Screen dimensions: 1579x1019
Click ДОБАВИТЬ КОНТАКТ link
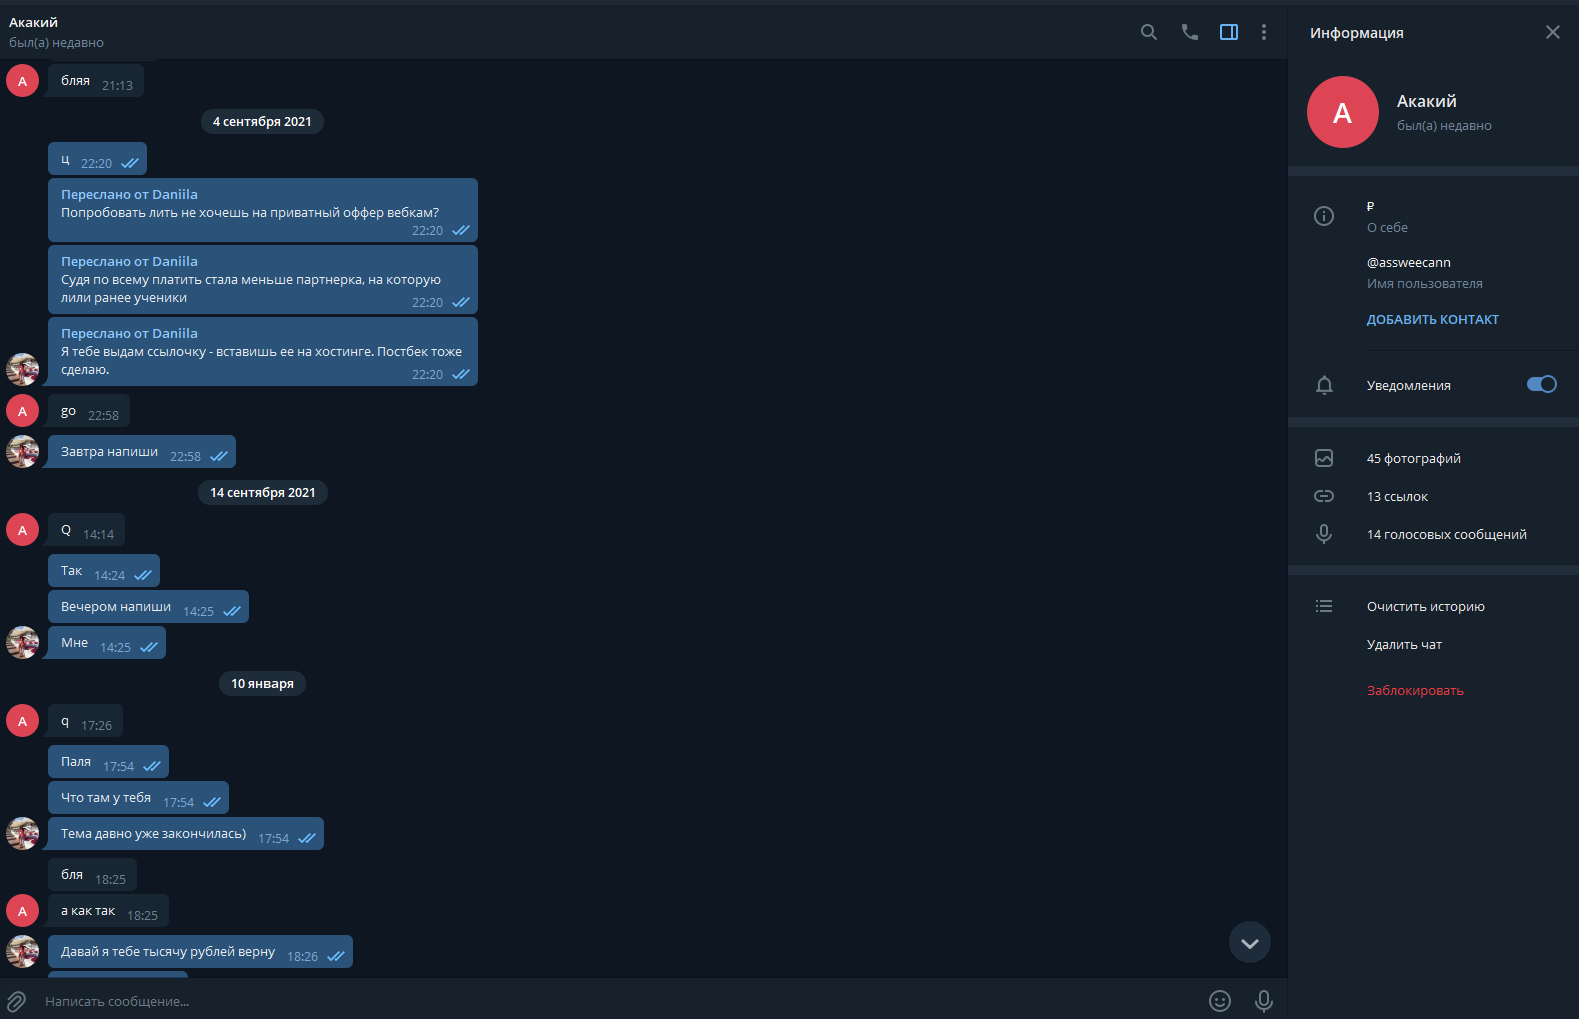[1433, 320]
